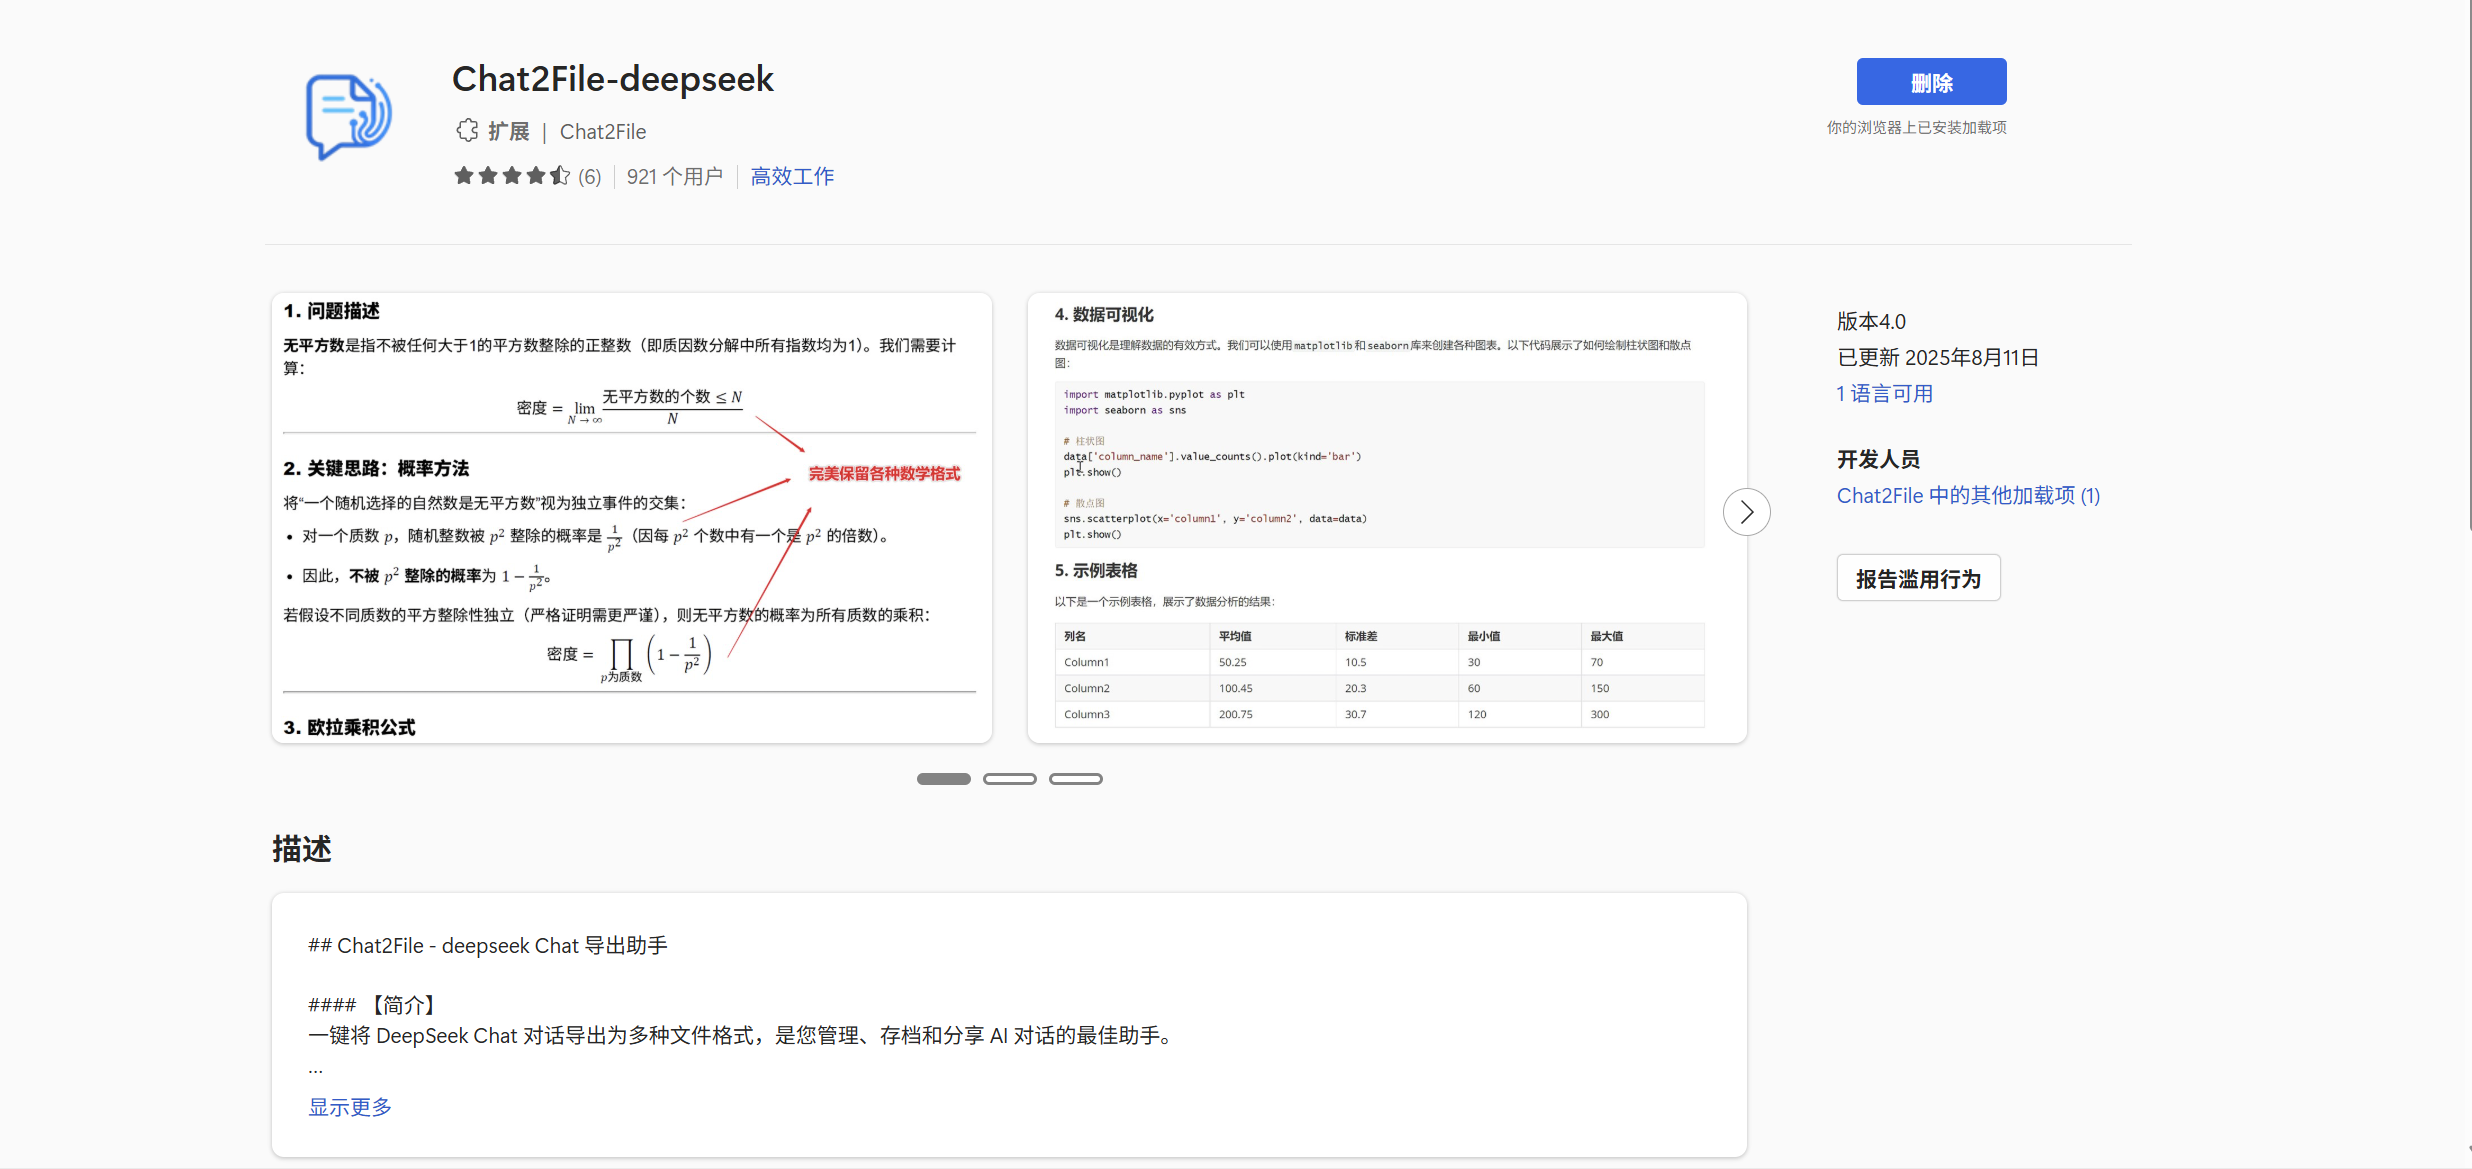2472x1169 pixels.
Task: Click the 扩展 label text
Action: click(x=508, y=132)
